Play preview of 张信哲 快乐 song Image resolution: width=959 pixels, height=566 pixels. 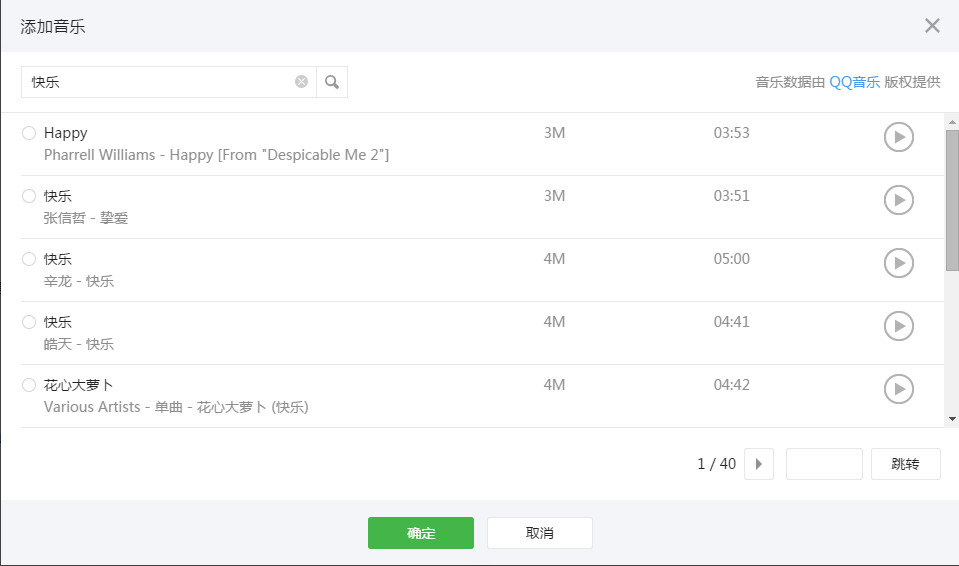click(898, 200)
